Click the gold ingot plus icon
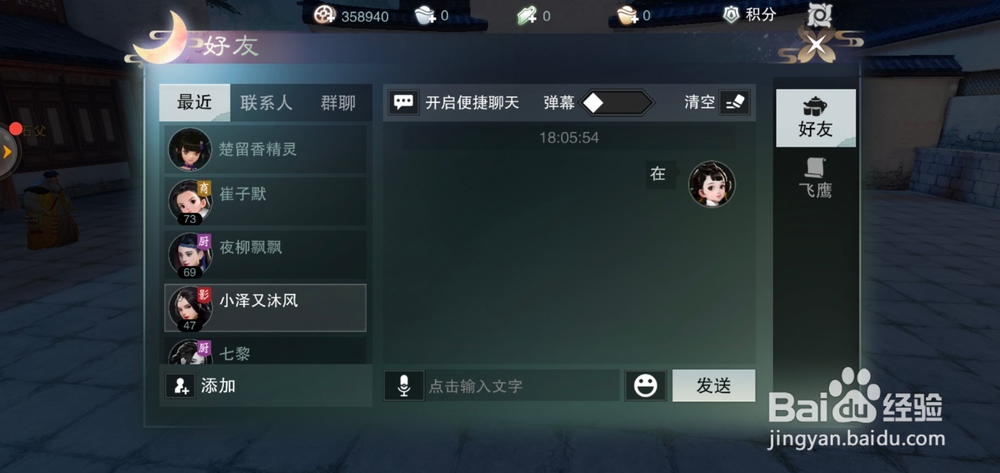 pos(627,15)
